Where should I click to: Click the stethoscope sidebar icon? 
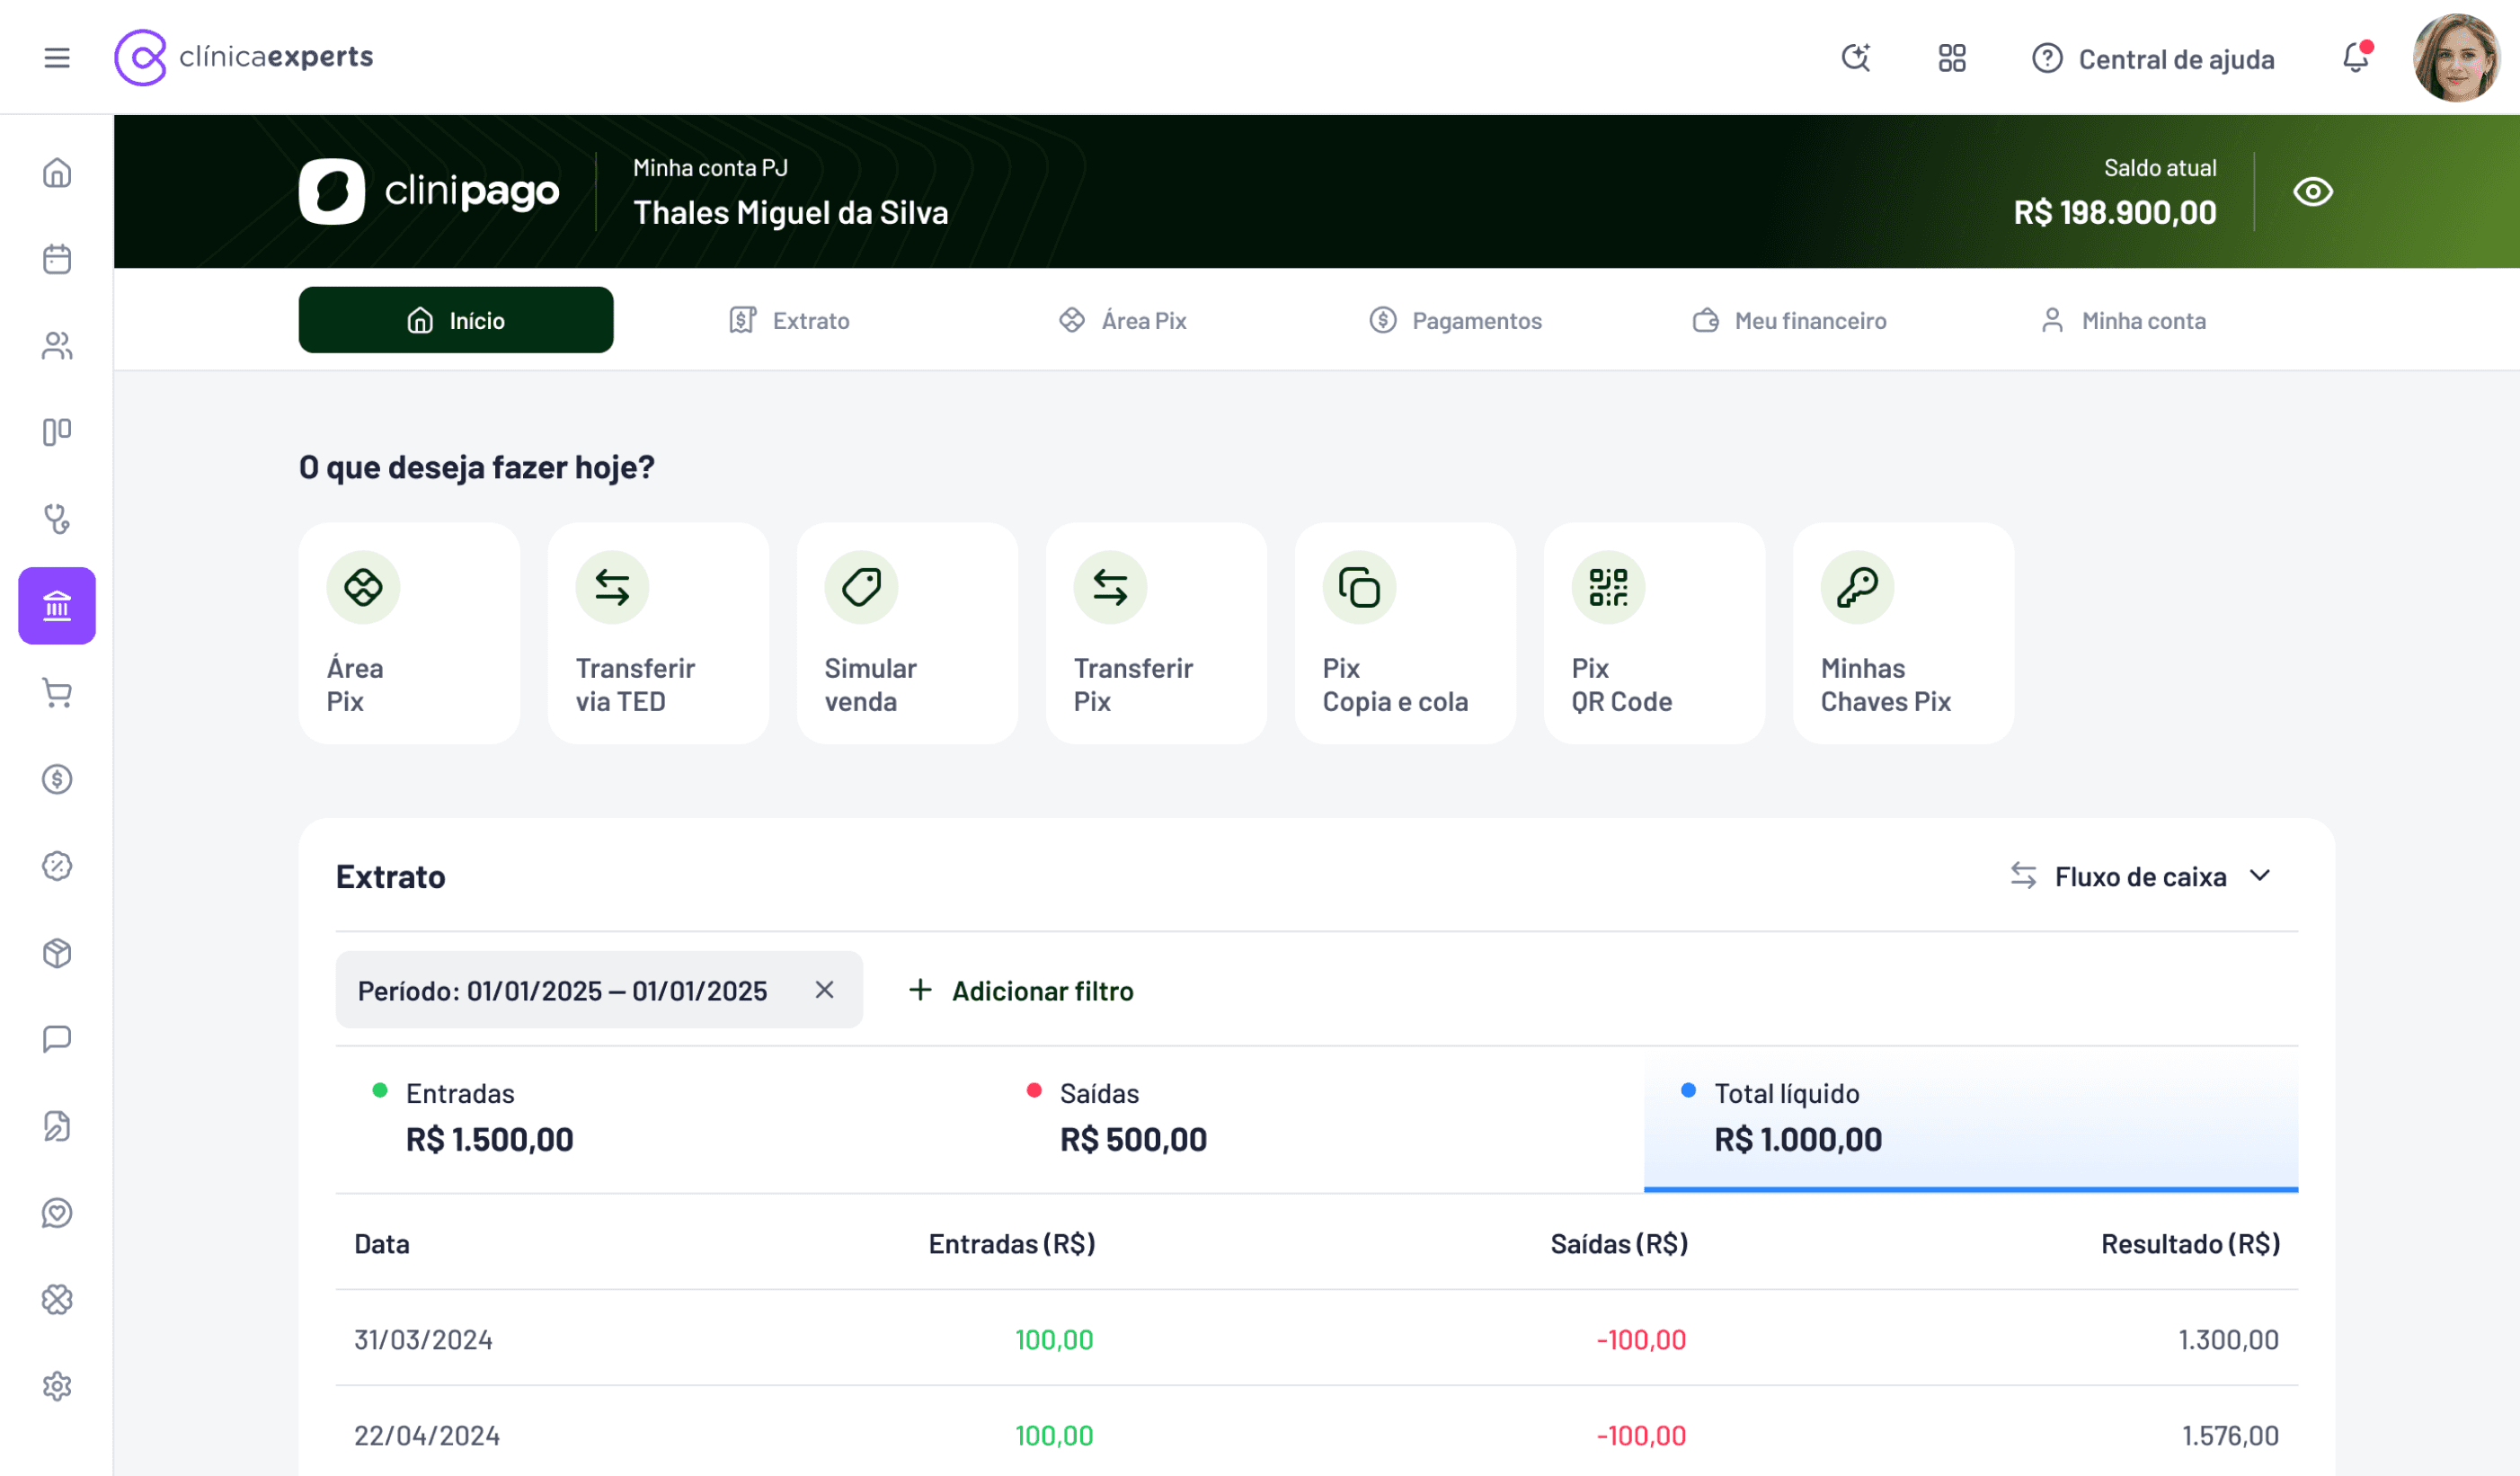coord(57,519)
